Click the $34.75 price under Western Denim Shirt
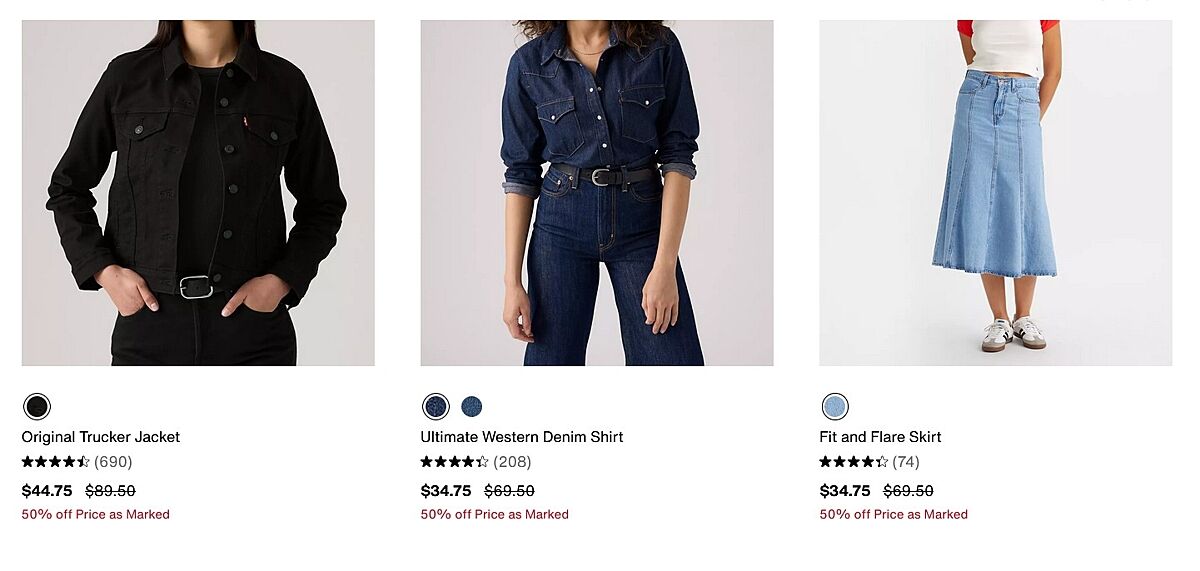The width and height of the screenshot is (1200, 571). click(446, 491)
